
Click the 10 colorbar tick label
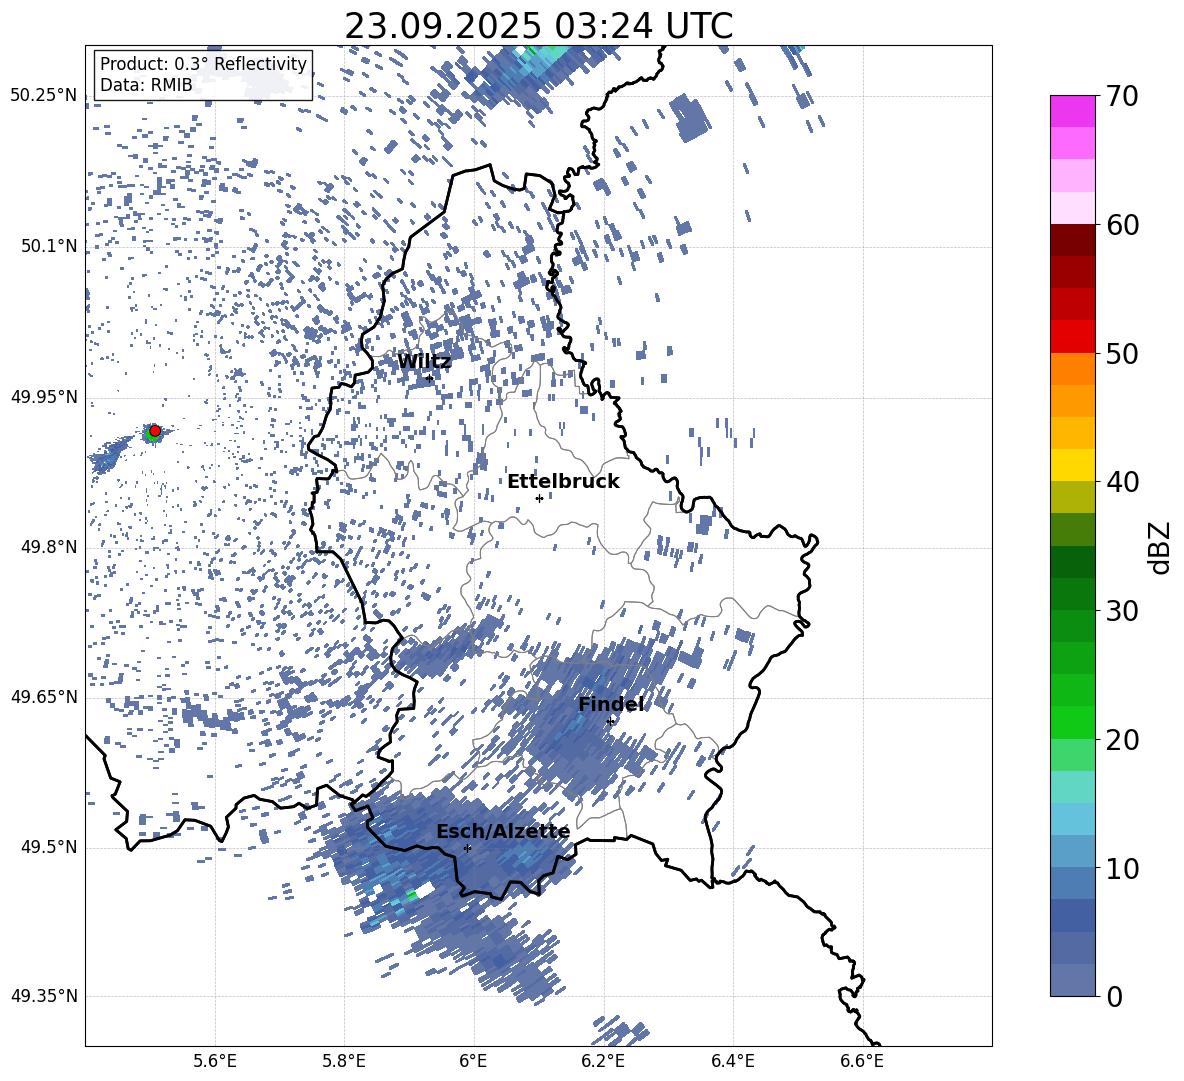[1122, 869]
